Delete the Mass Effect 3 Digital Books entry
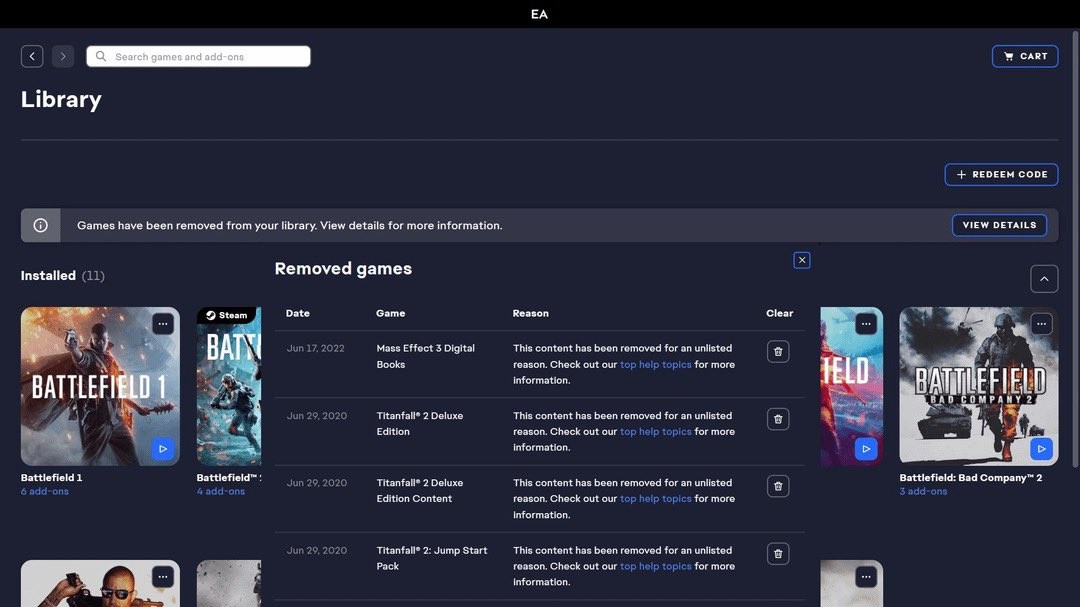 coord(778,352)
